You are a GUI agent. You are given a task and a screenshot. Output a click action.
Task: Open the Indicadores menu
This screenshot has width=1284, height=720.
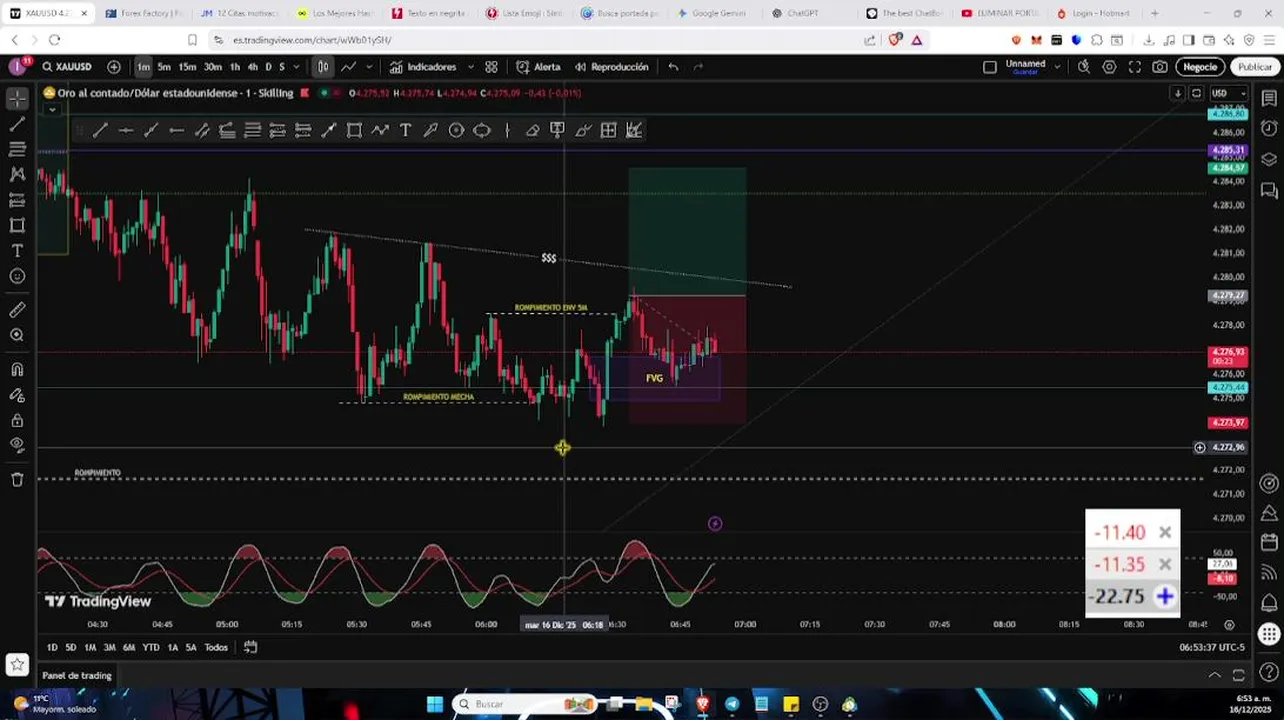pos(423,67)
